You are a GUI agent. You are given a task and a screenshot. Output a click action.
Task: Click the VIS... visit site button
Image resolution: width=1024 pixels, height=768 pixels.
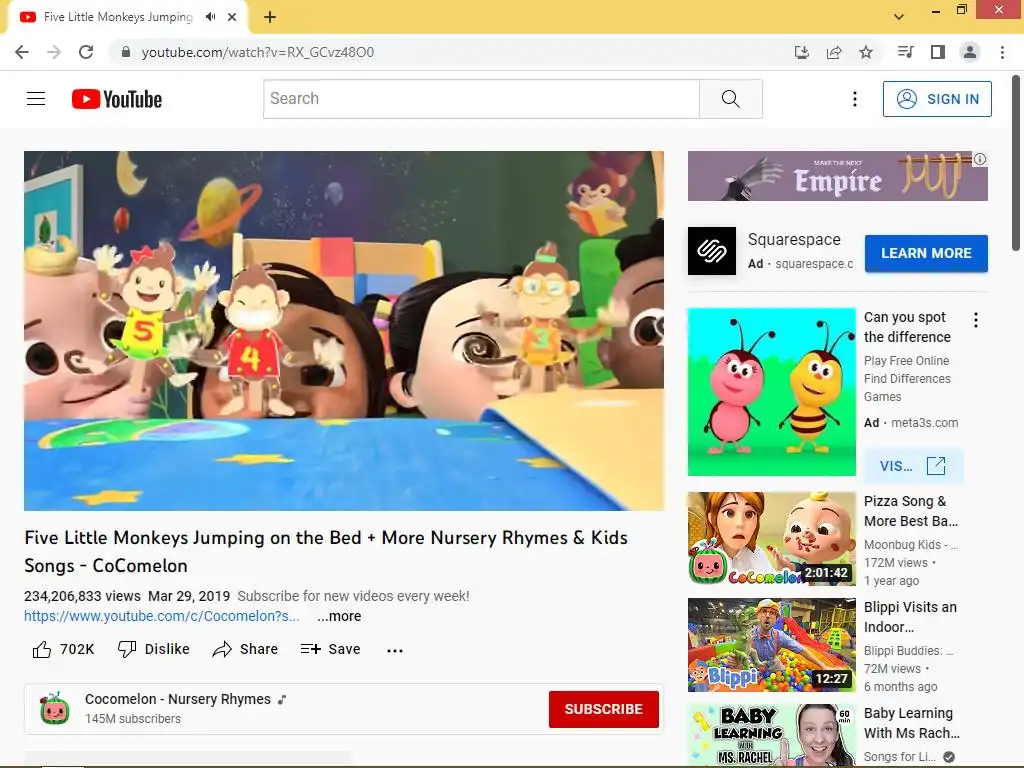[x=912, y=466]
